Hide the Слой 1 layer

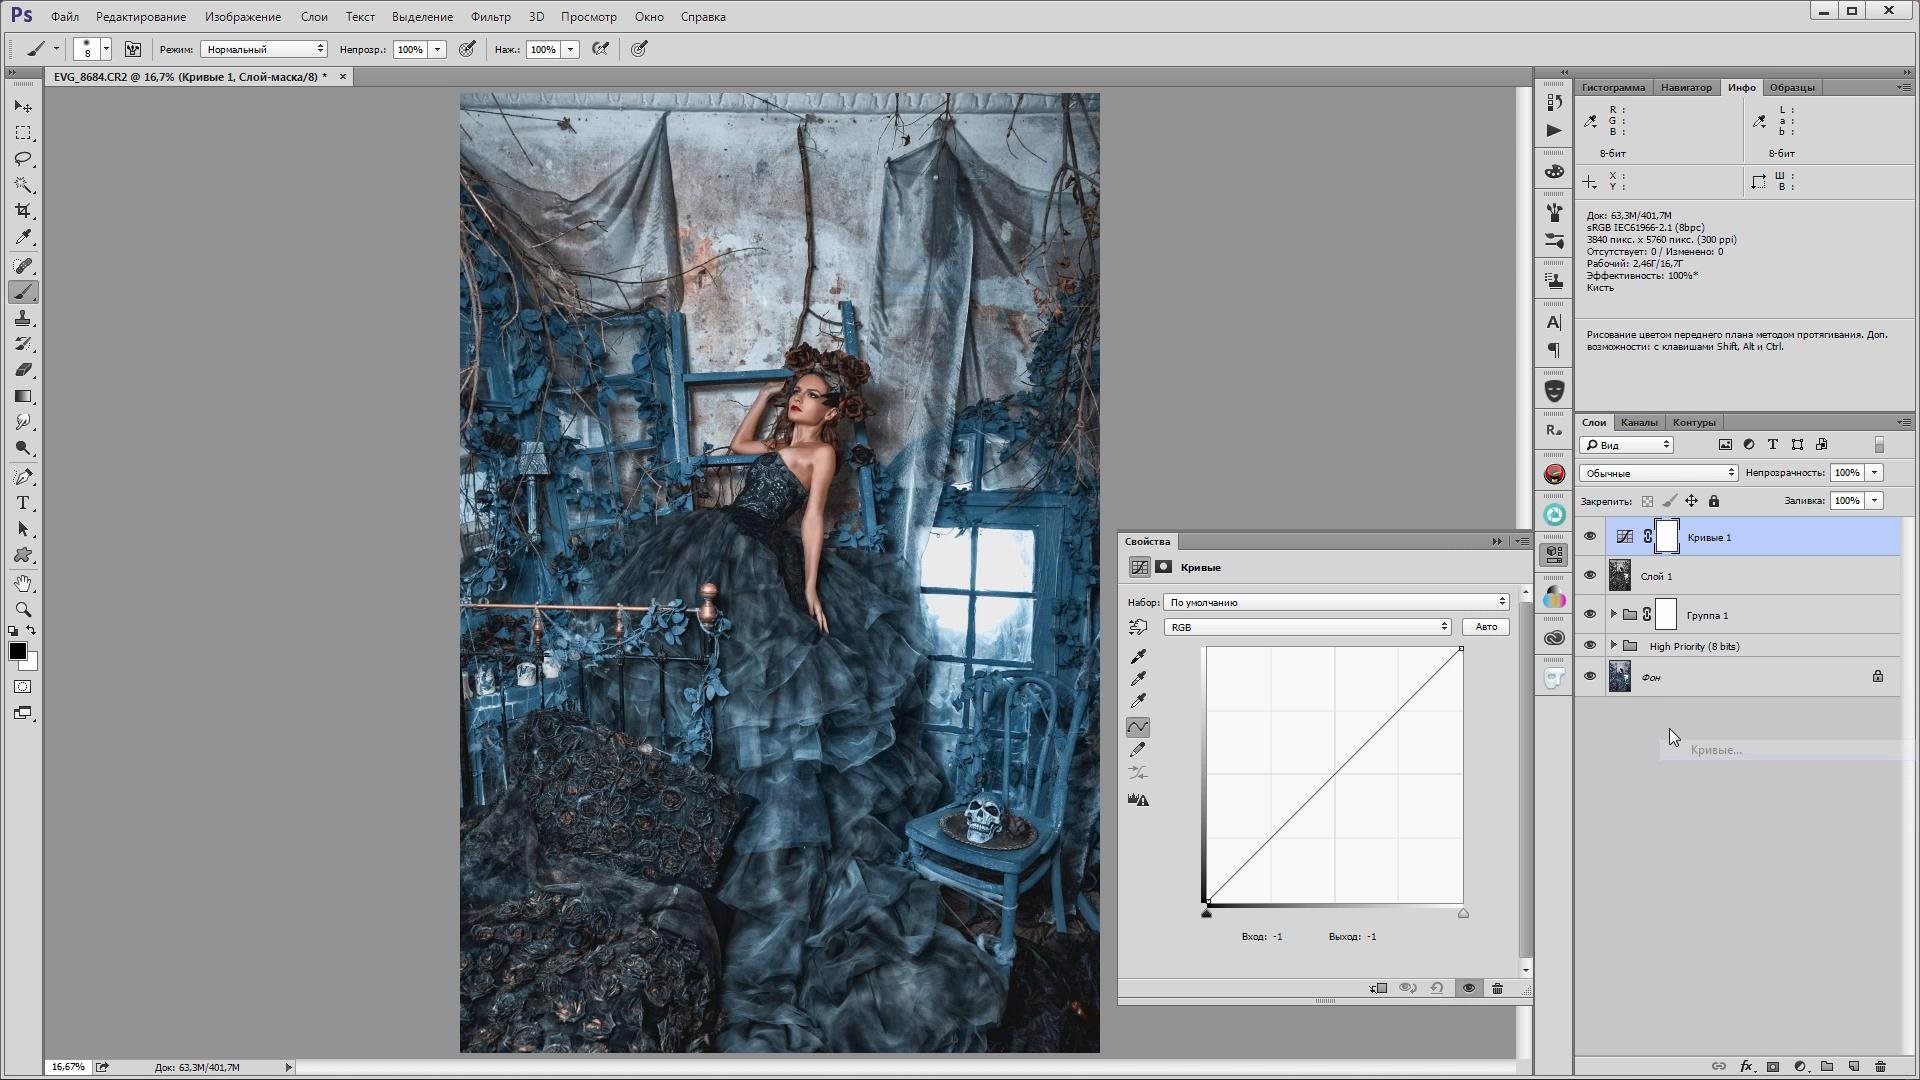1590,575
